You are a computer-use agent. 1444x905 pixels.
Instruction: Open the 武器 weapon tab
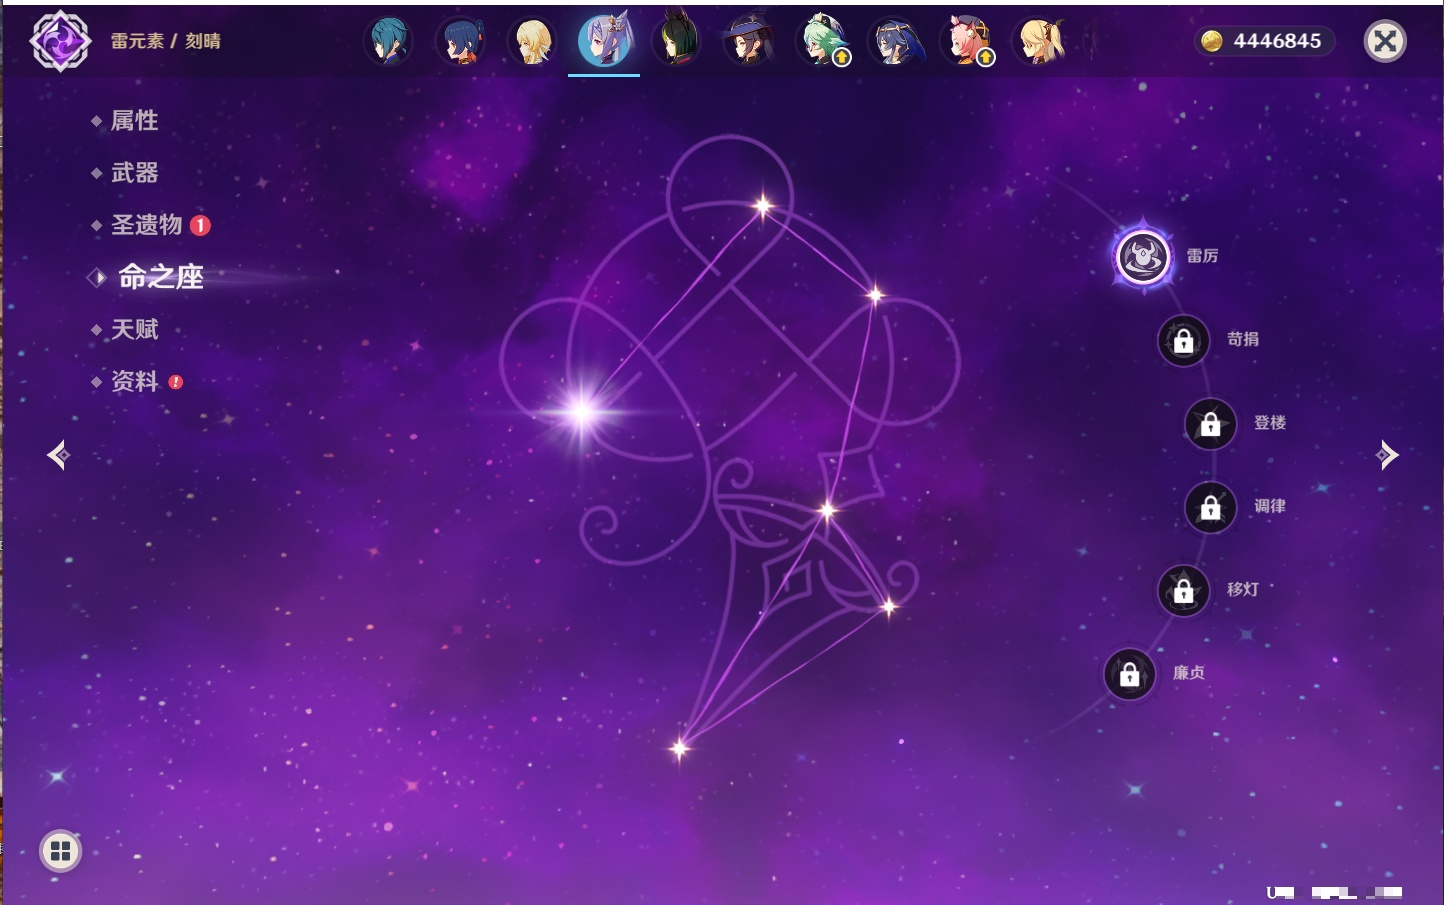pos(134,173)
